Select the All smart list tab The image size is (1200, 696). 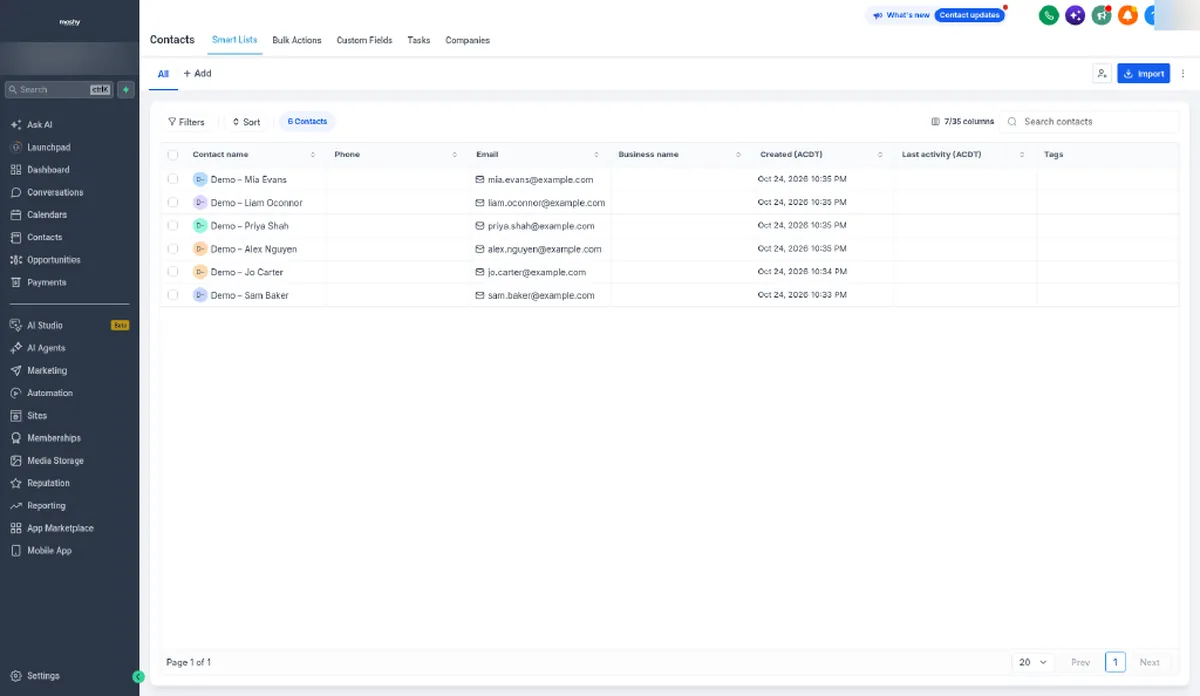point(163,74)
